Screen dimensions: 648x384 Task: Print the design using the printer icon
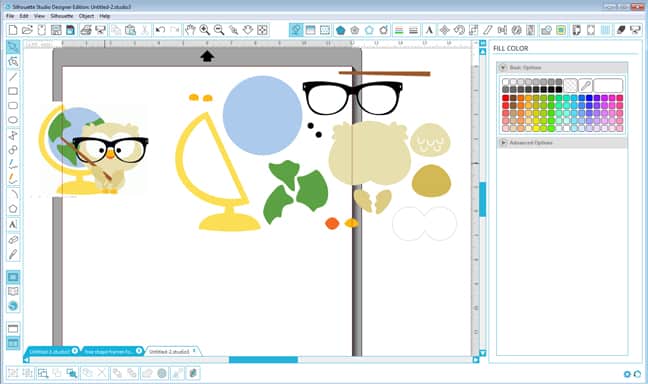[86, 30]
